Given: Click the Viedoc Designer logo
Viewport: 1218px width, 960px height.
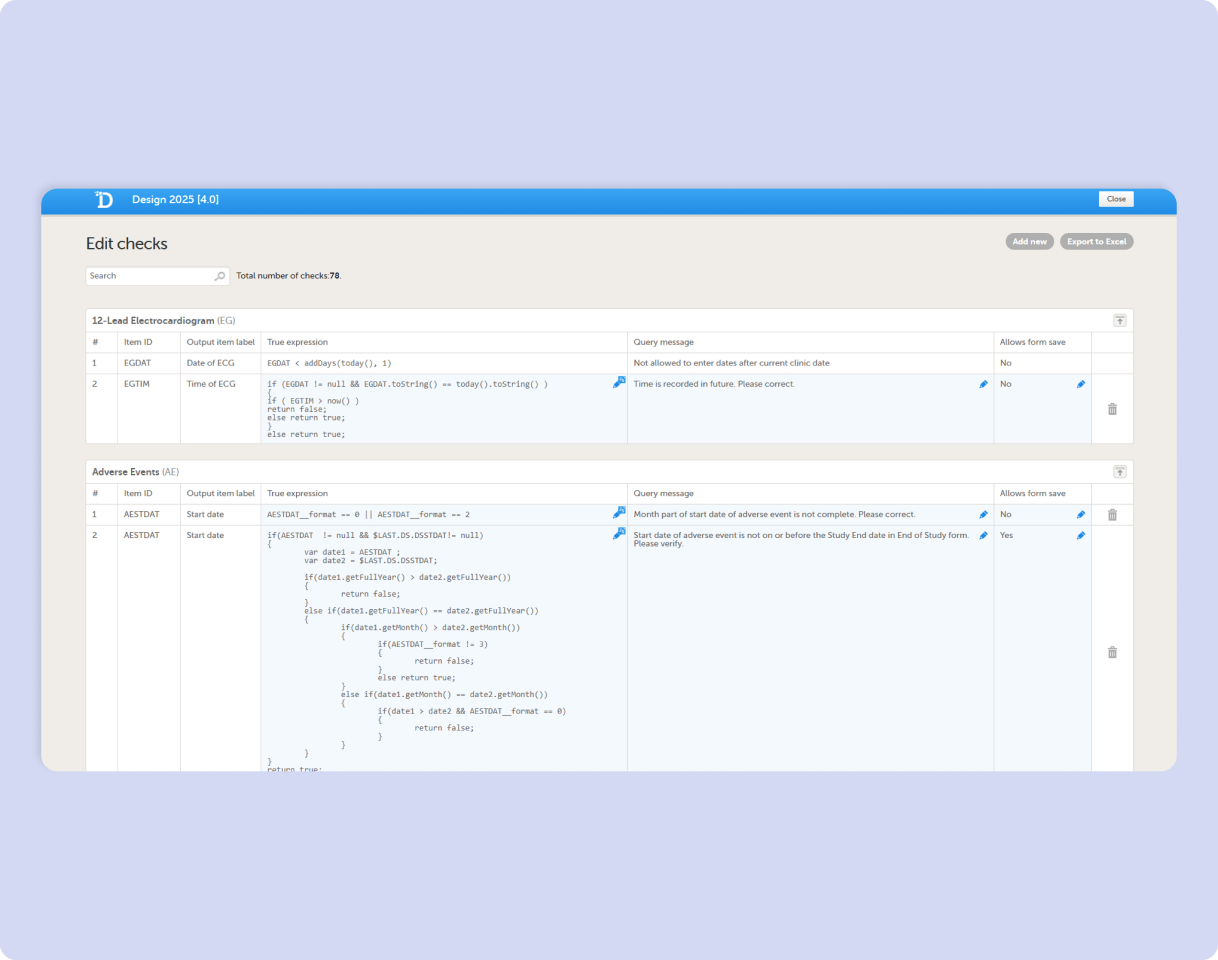Looking at the screenshot, I should tap(104, 200).
